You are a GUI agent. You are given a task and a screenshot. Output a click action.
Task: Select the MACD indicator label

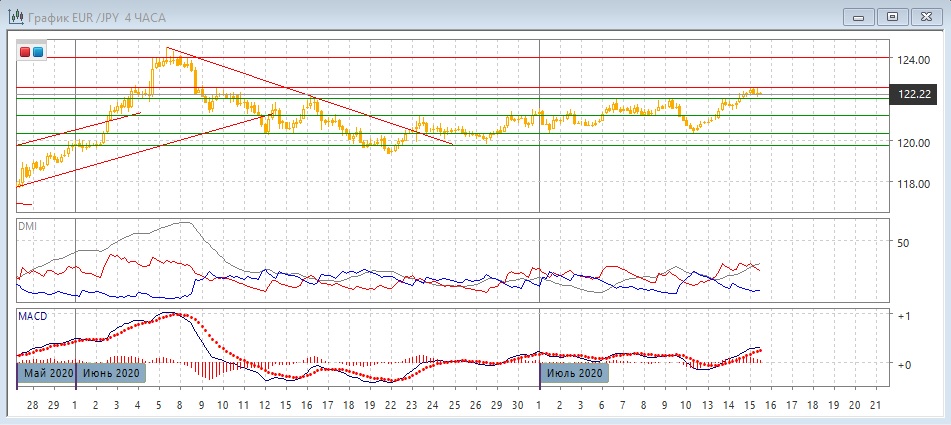(x=32, y=316)
